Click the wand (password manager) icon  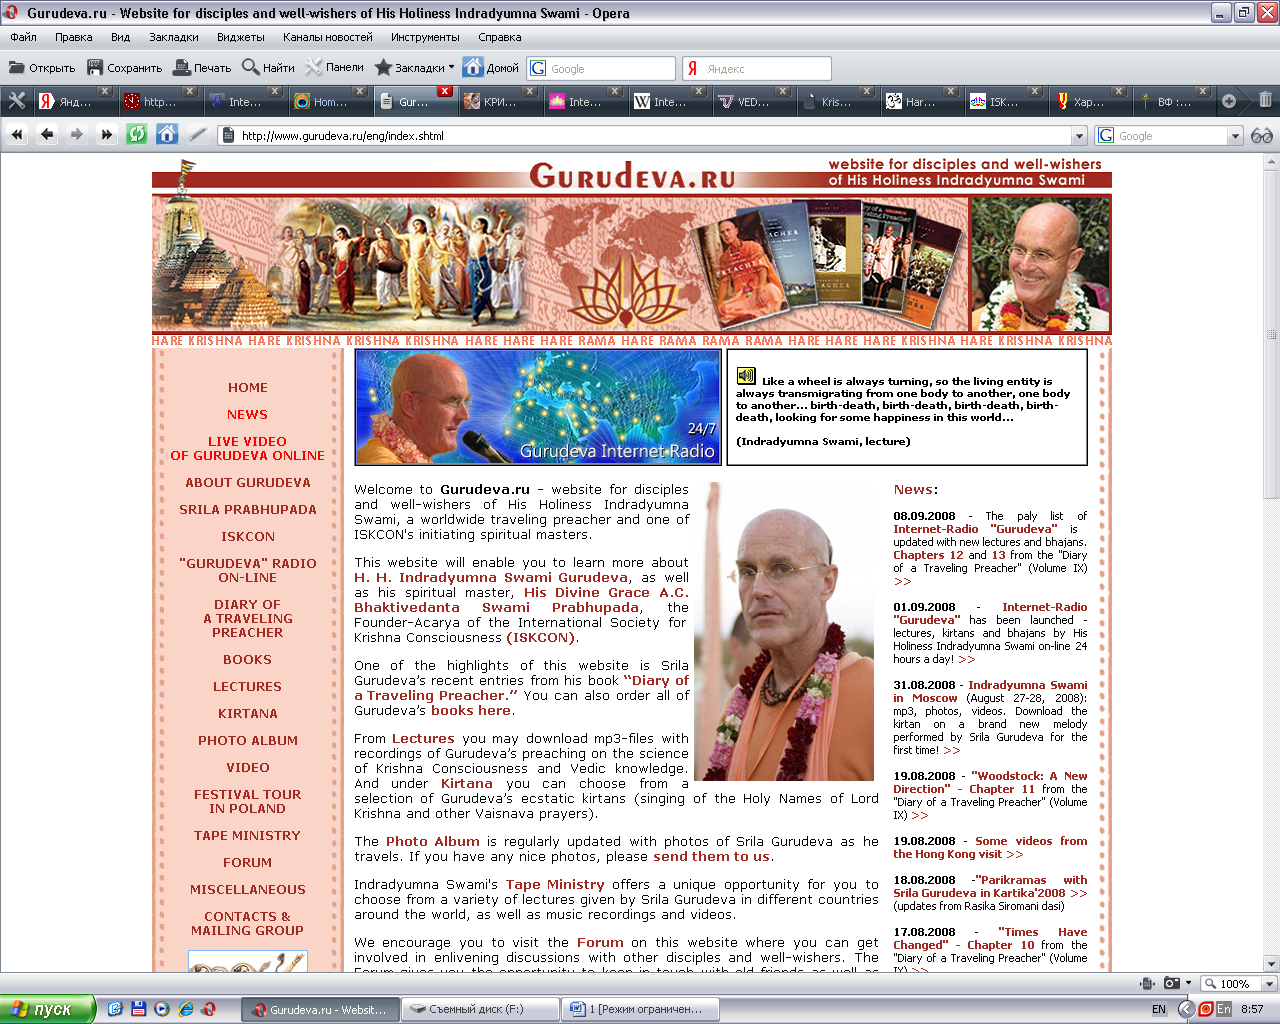click(198, 135)
